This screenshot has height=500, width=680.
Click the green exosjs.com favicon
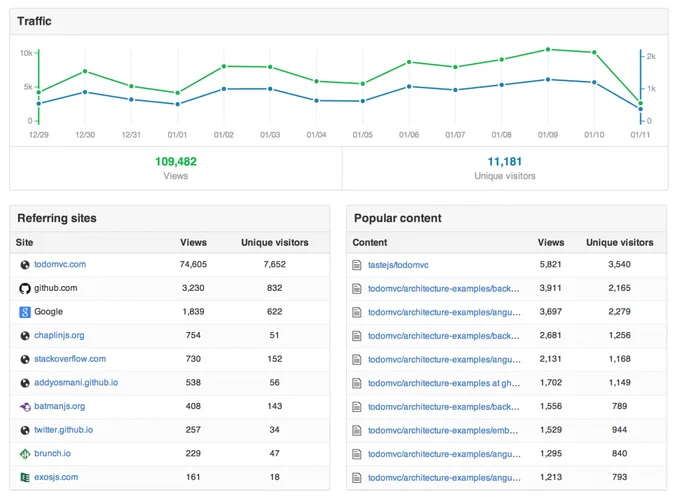25,477
